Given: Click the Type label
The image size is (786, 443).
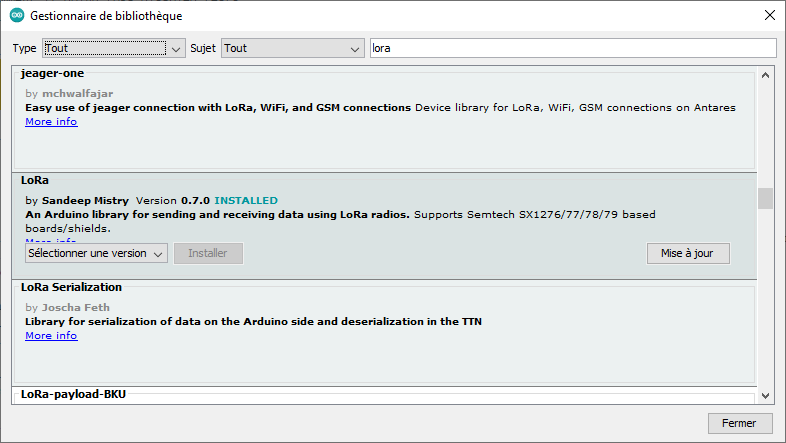Looking at the screenshot, I should [24, 48].
